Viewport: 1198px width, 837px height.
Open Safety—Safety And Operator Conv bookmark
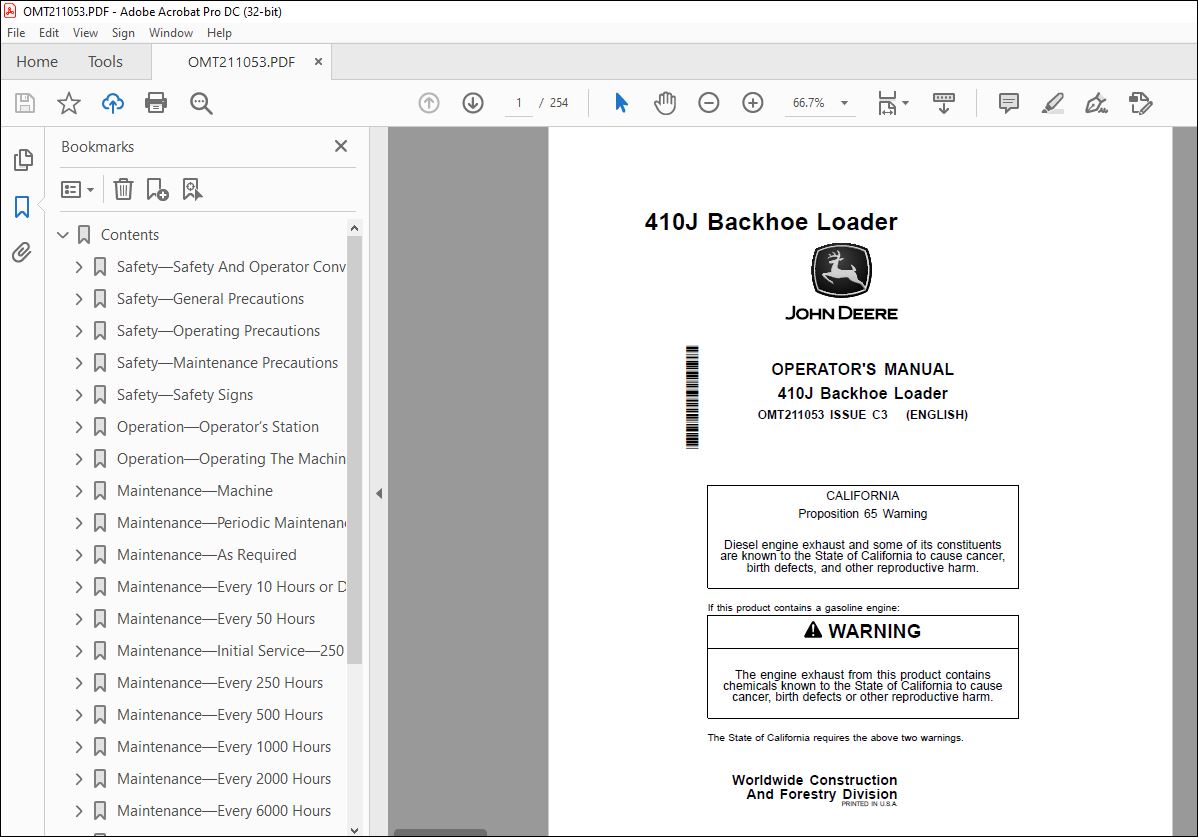231,267
